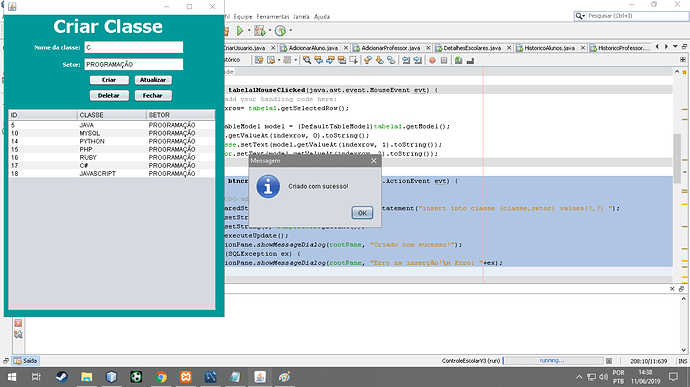Viewport: 690px width, 387px height.
Task: Select the PYTHON row in the table
Action: (x=112, y=141)
